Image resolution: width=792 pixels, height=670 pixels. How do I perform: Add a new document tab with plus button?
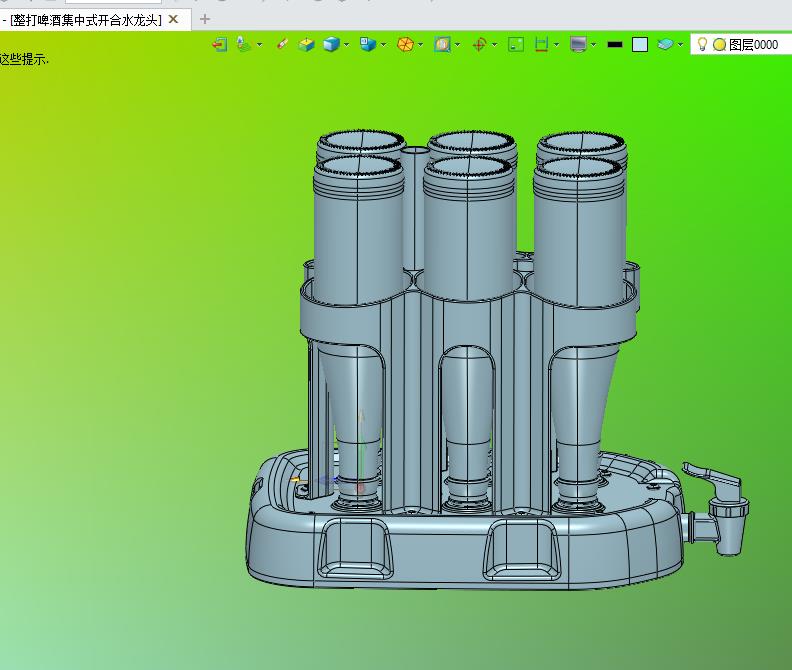click(x=205, y=19)
